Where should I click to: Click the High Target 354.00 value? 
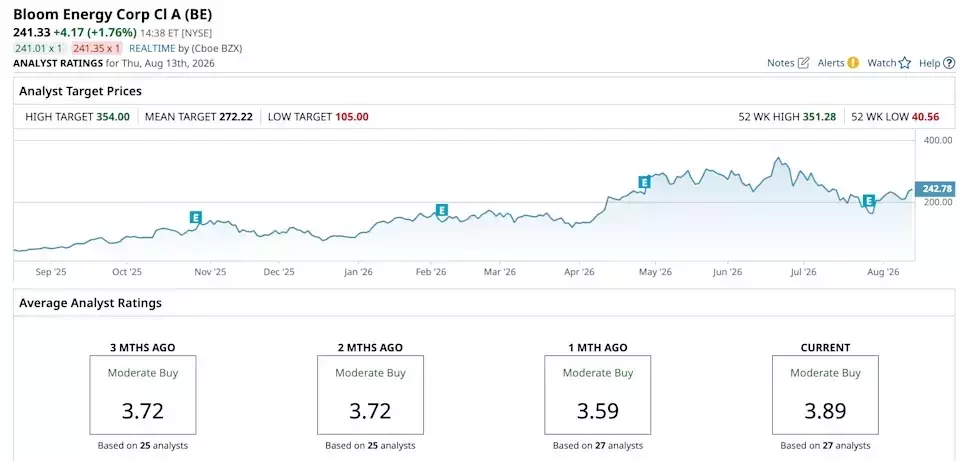[x=113, y=116]
